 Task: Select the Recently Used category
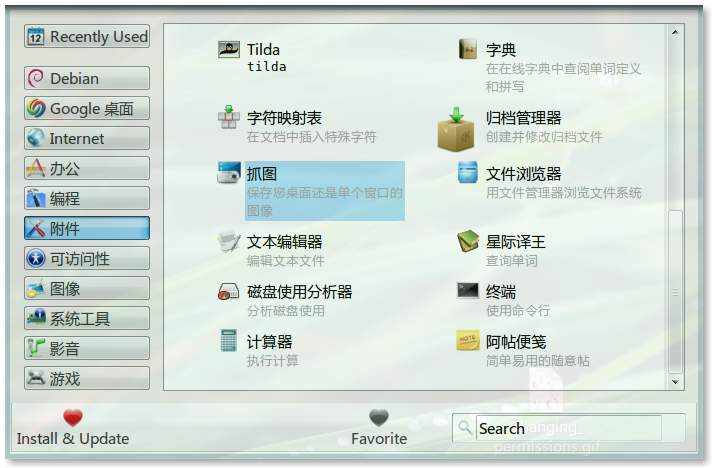[87, 36]
